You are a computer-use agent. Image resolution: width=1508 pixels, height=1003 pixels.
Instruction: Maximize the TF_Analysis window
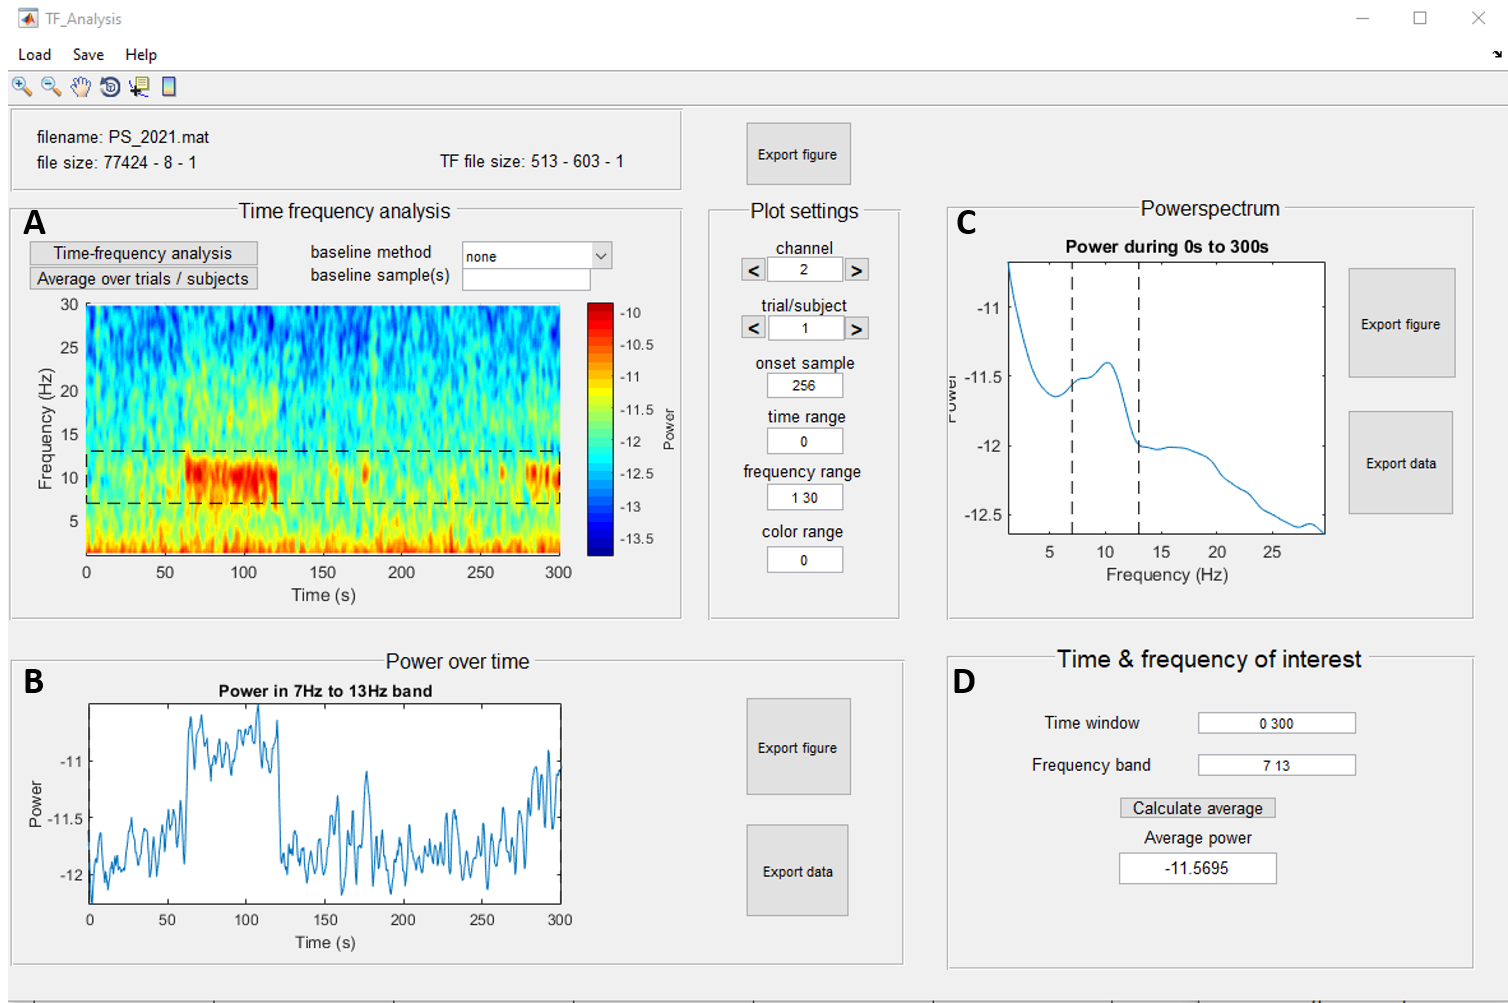point(1420,18)
